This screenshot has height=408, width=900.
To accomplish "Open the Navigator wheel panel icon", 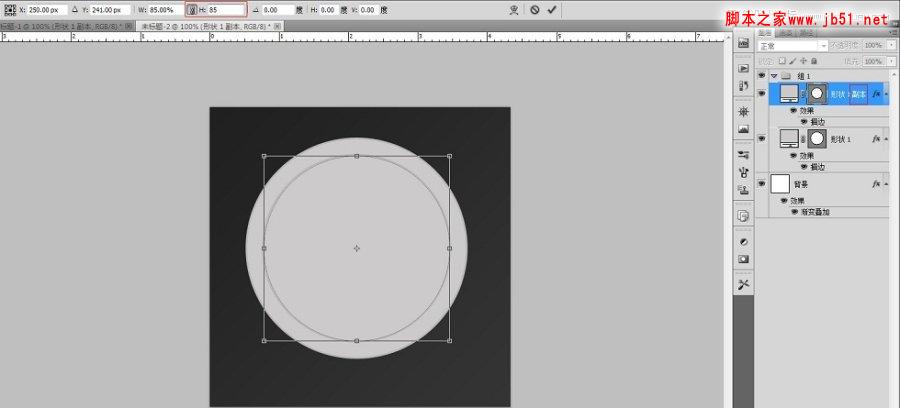I will click(x=743, y=111).
